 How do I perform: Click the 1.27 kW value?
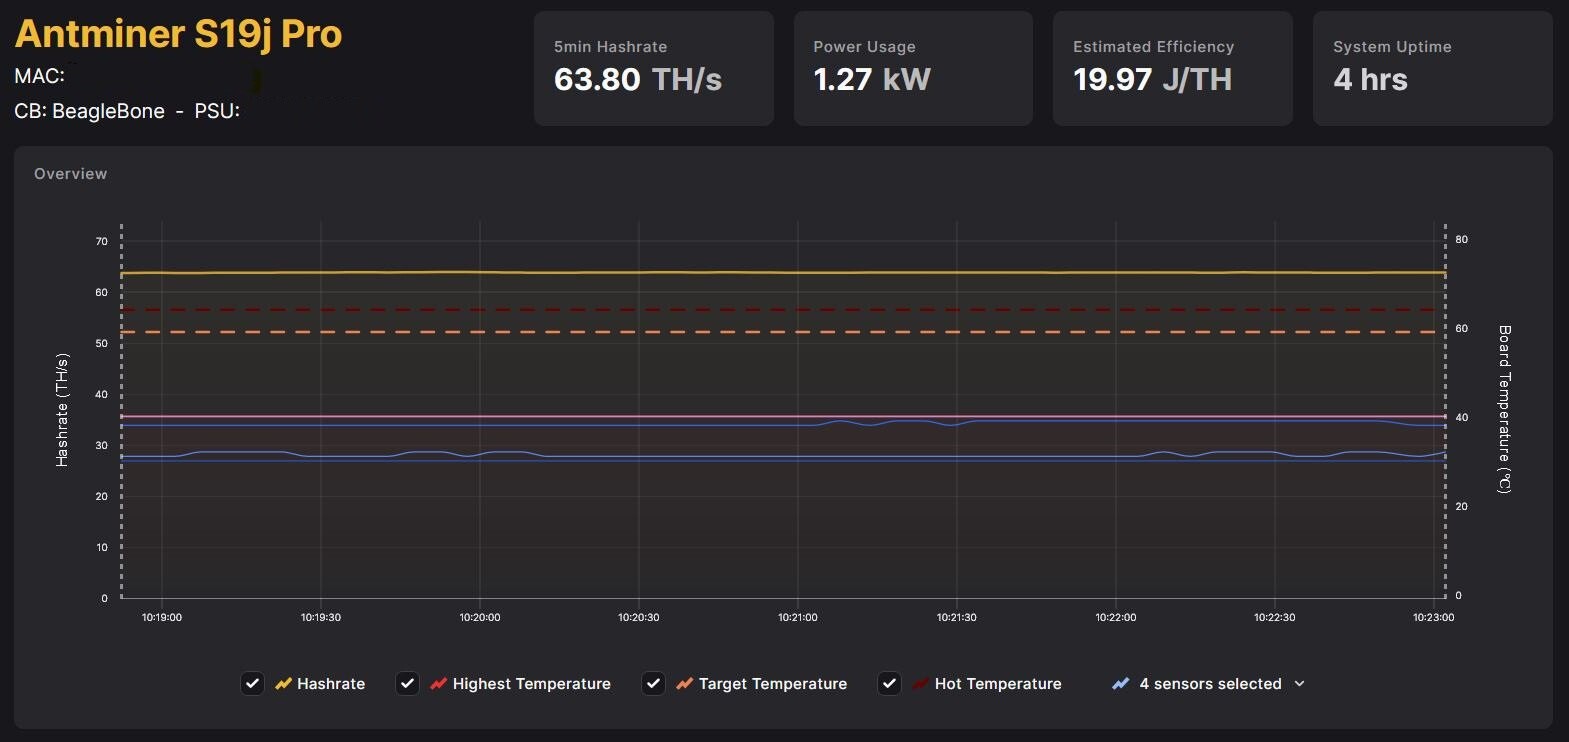pyautogui.click(x=872, y=79)
